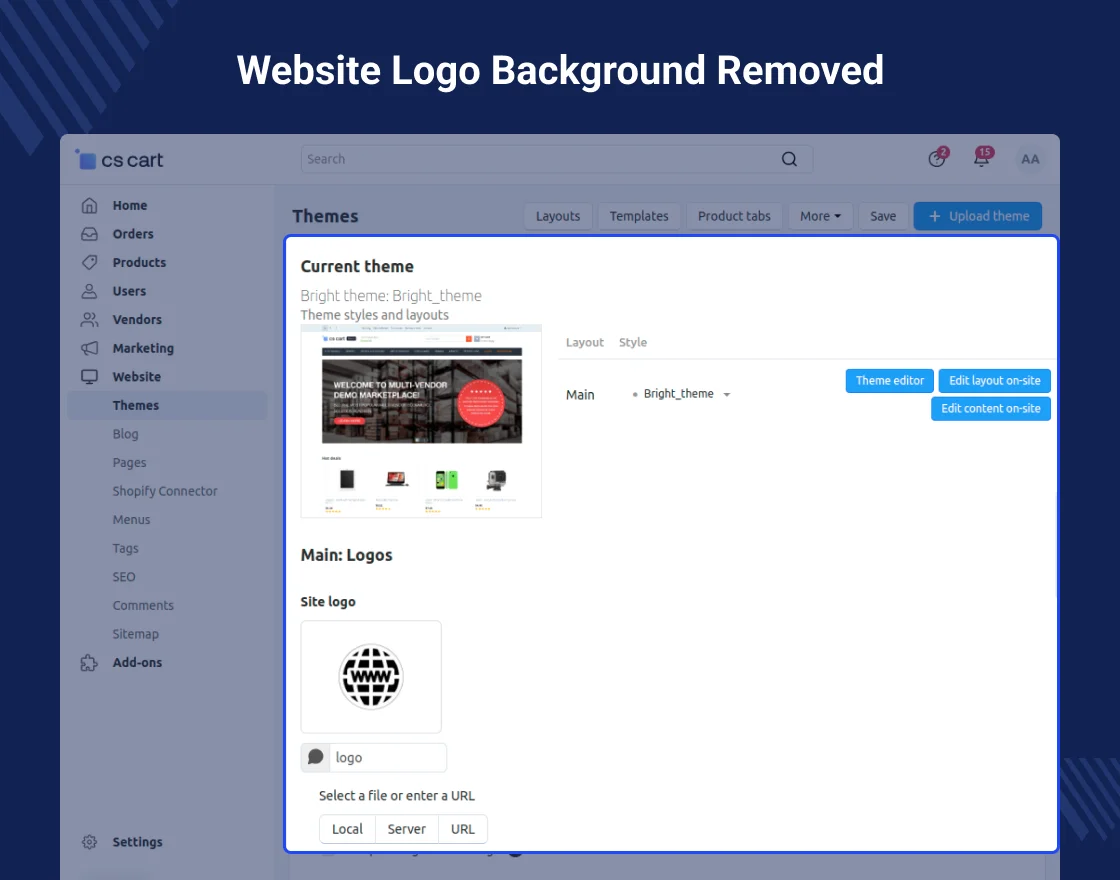Open the notifications bell icon
Screen dimensions: 1120x880
pos(982,159)
